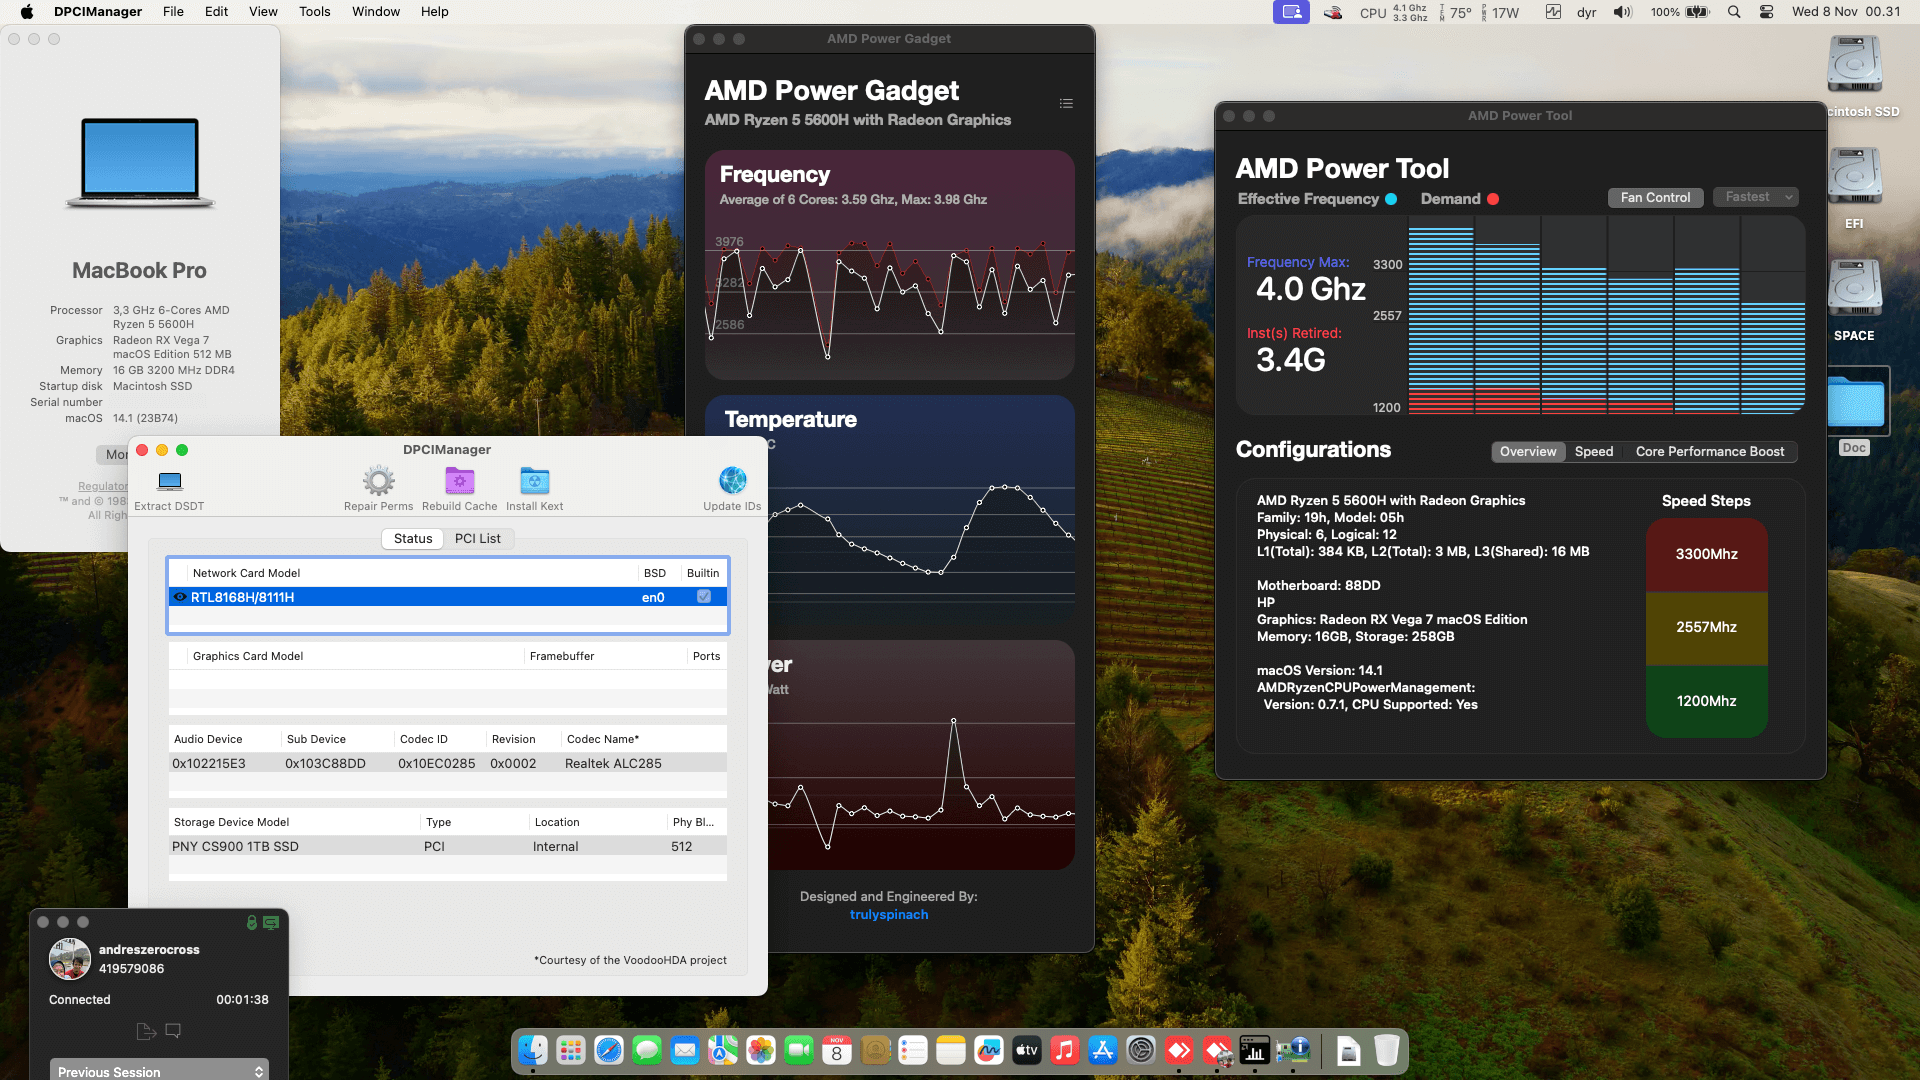Open Freeform from the dock
The image size is (1920, 1080).
pos(989,1050)
